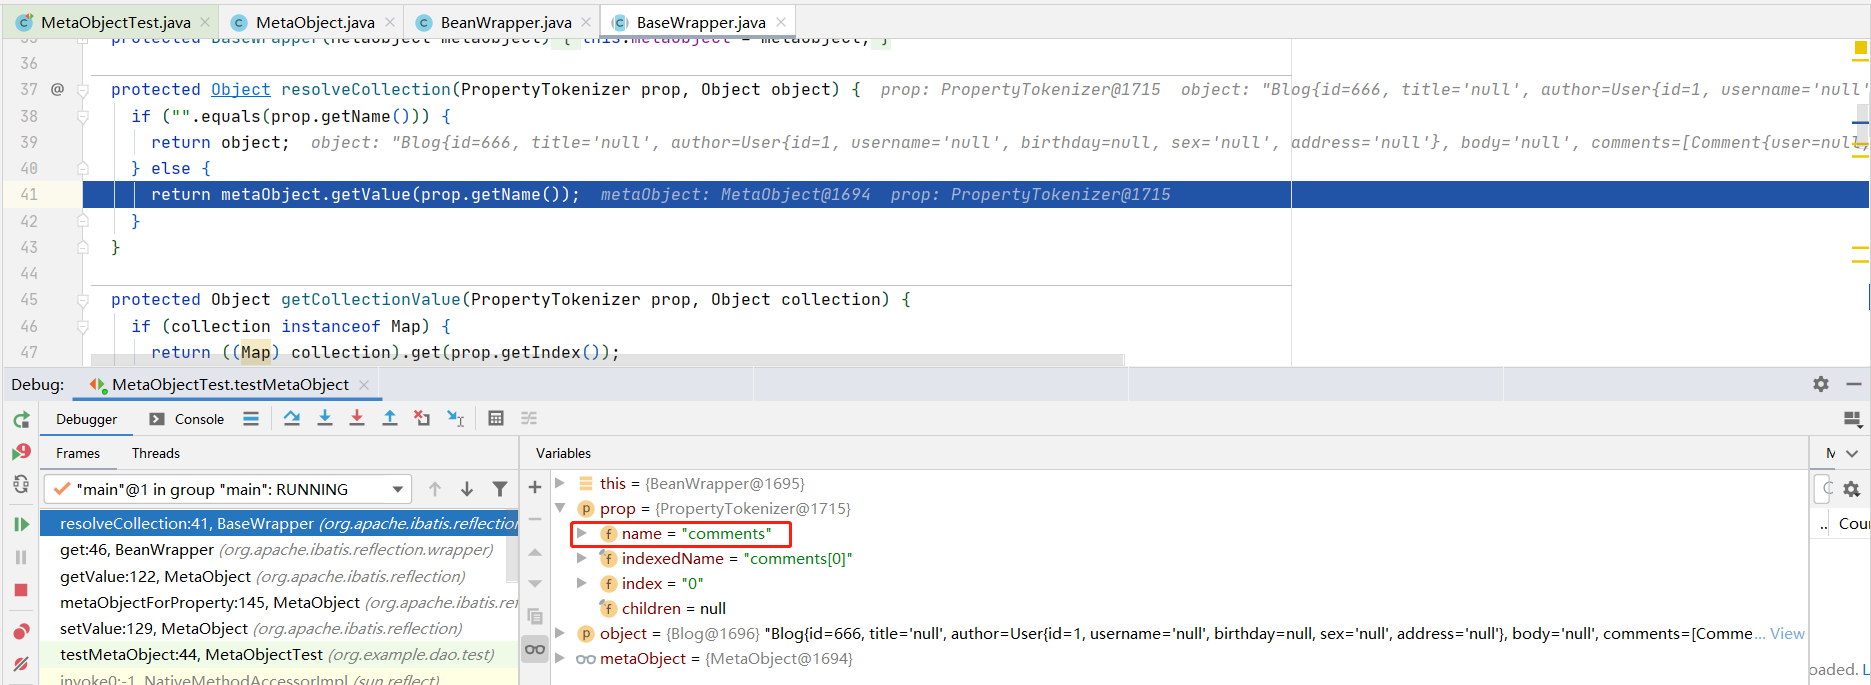Screen dimensions: 1871x685
Task: Select the children = null field
Action: pyautogui.click(x=663, y=608)
